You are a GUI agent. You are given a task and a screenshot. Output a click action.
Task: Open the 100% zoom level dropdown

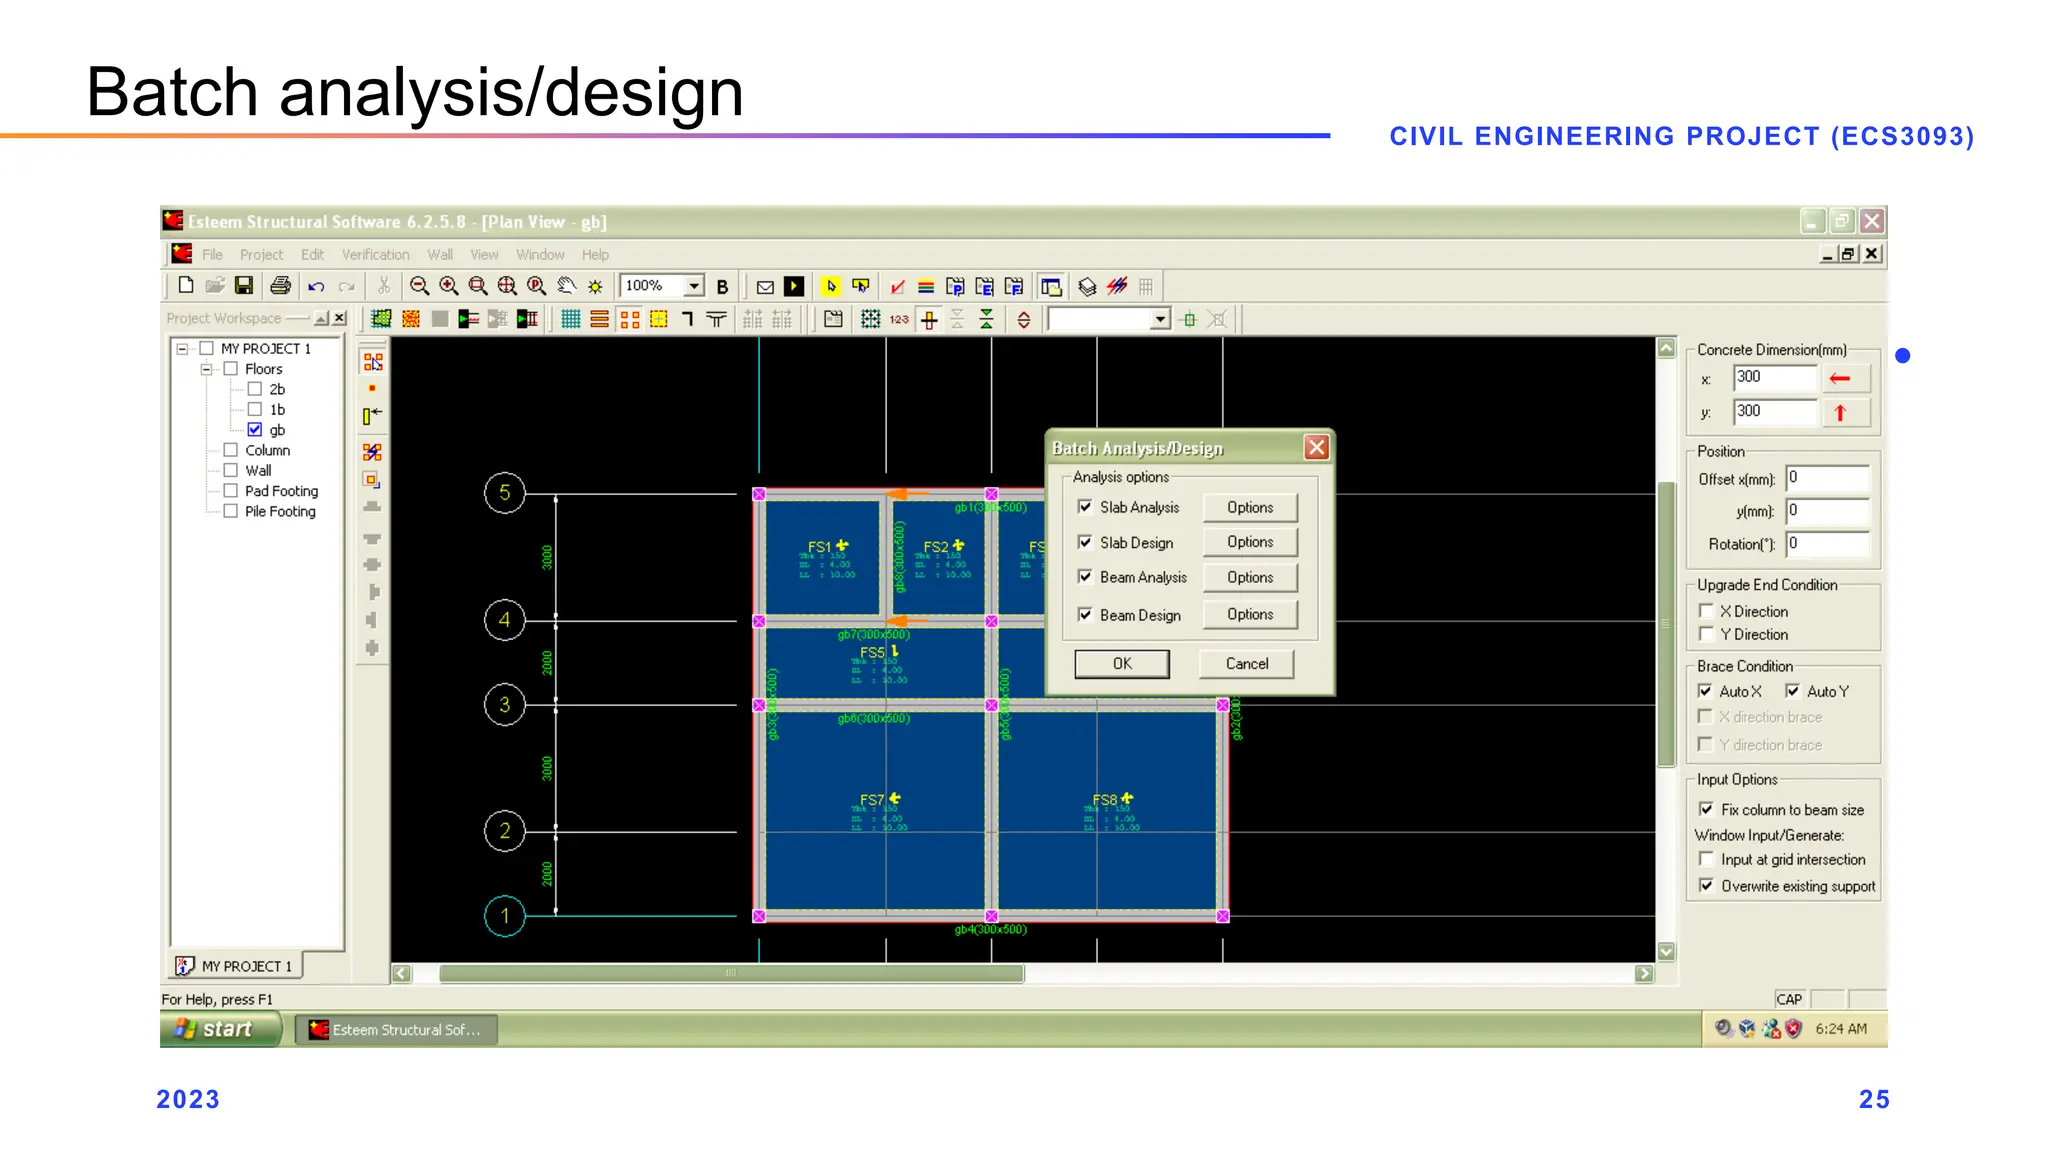[694, 286]
